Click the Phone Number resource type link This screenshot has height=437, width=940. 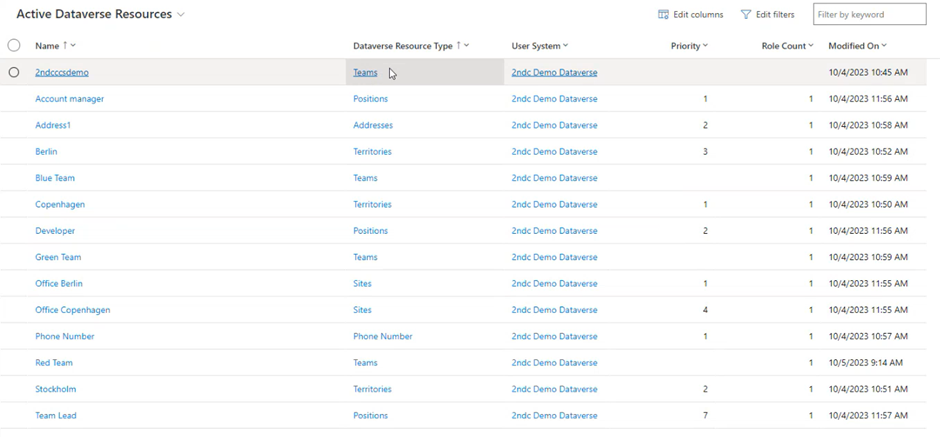382,337
